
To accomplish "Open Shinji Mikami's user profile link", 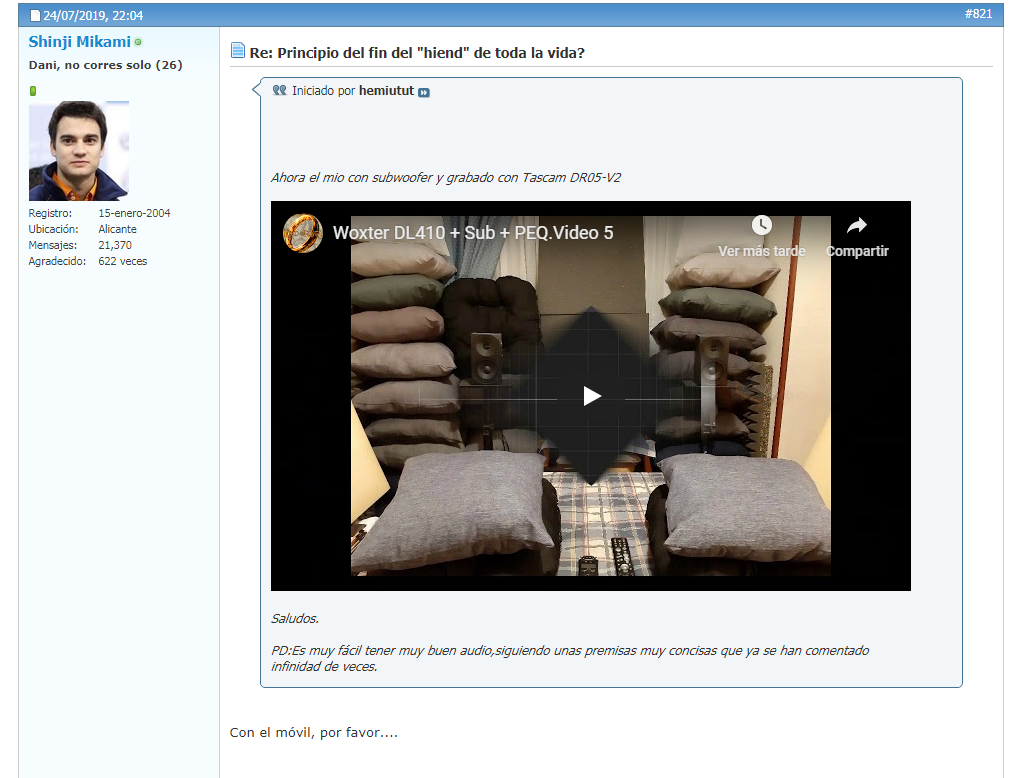I will 79,42.
